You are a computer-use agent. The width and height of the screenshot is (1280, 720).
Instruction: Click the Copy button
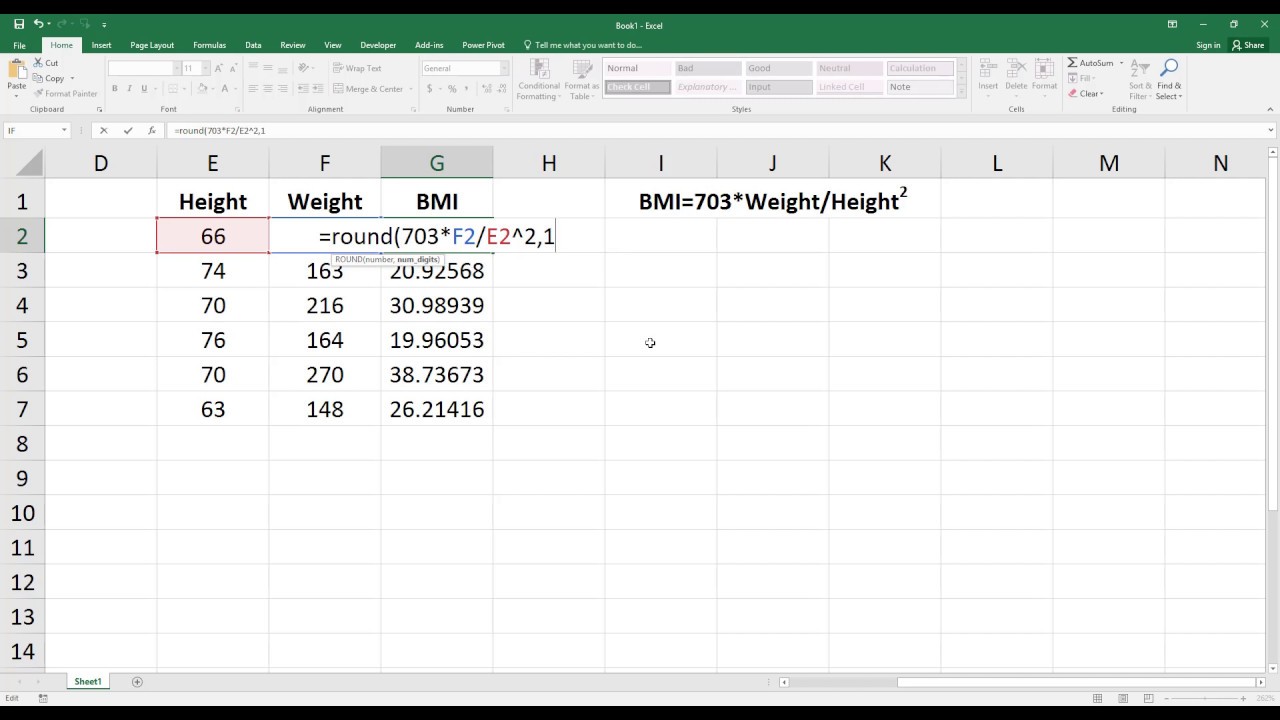(49, 78)
